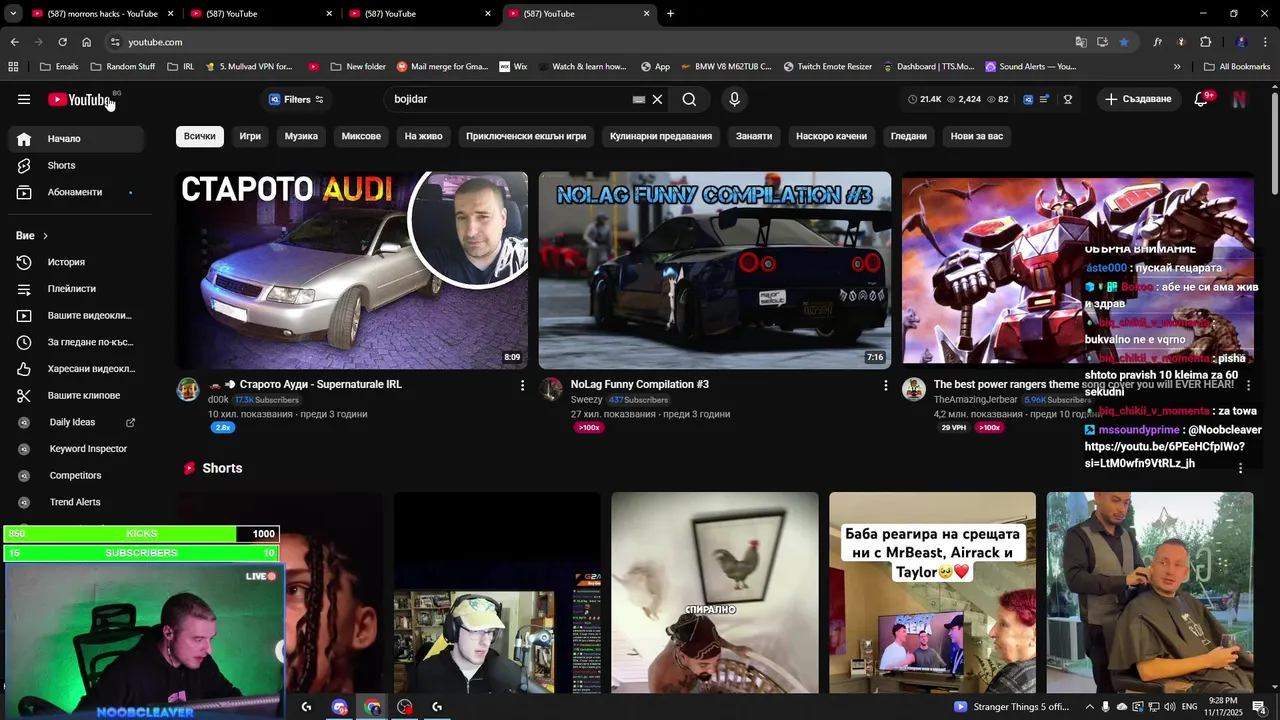This screenshot has width=1280, height=720.
Task: Click the list icon in the stats toolbar
Action: (1044, 99)
